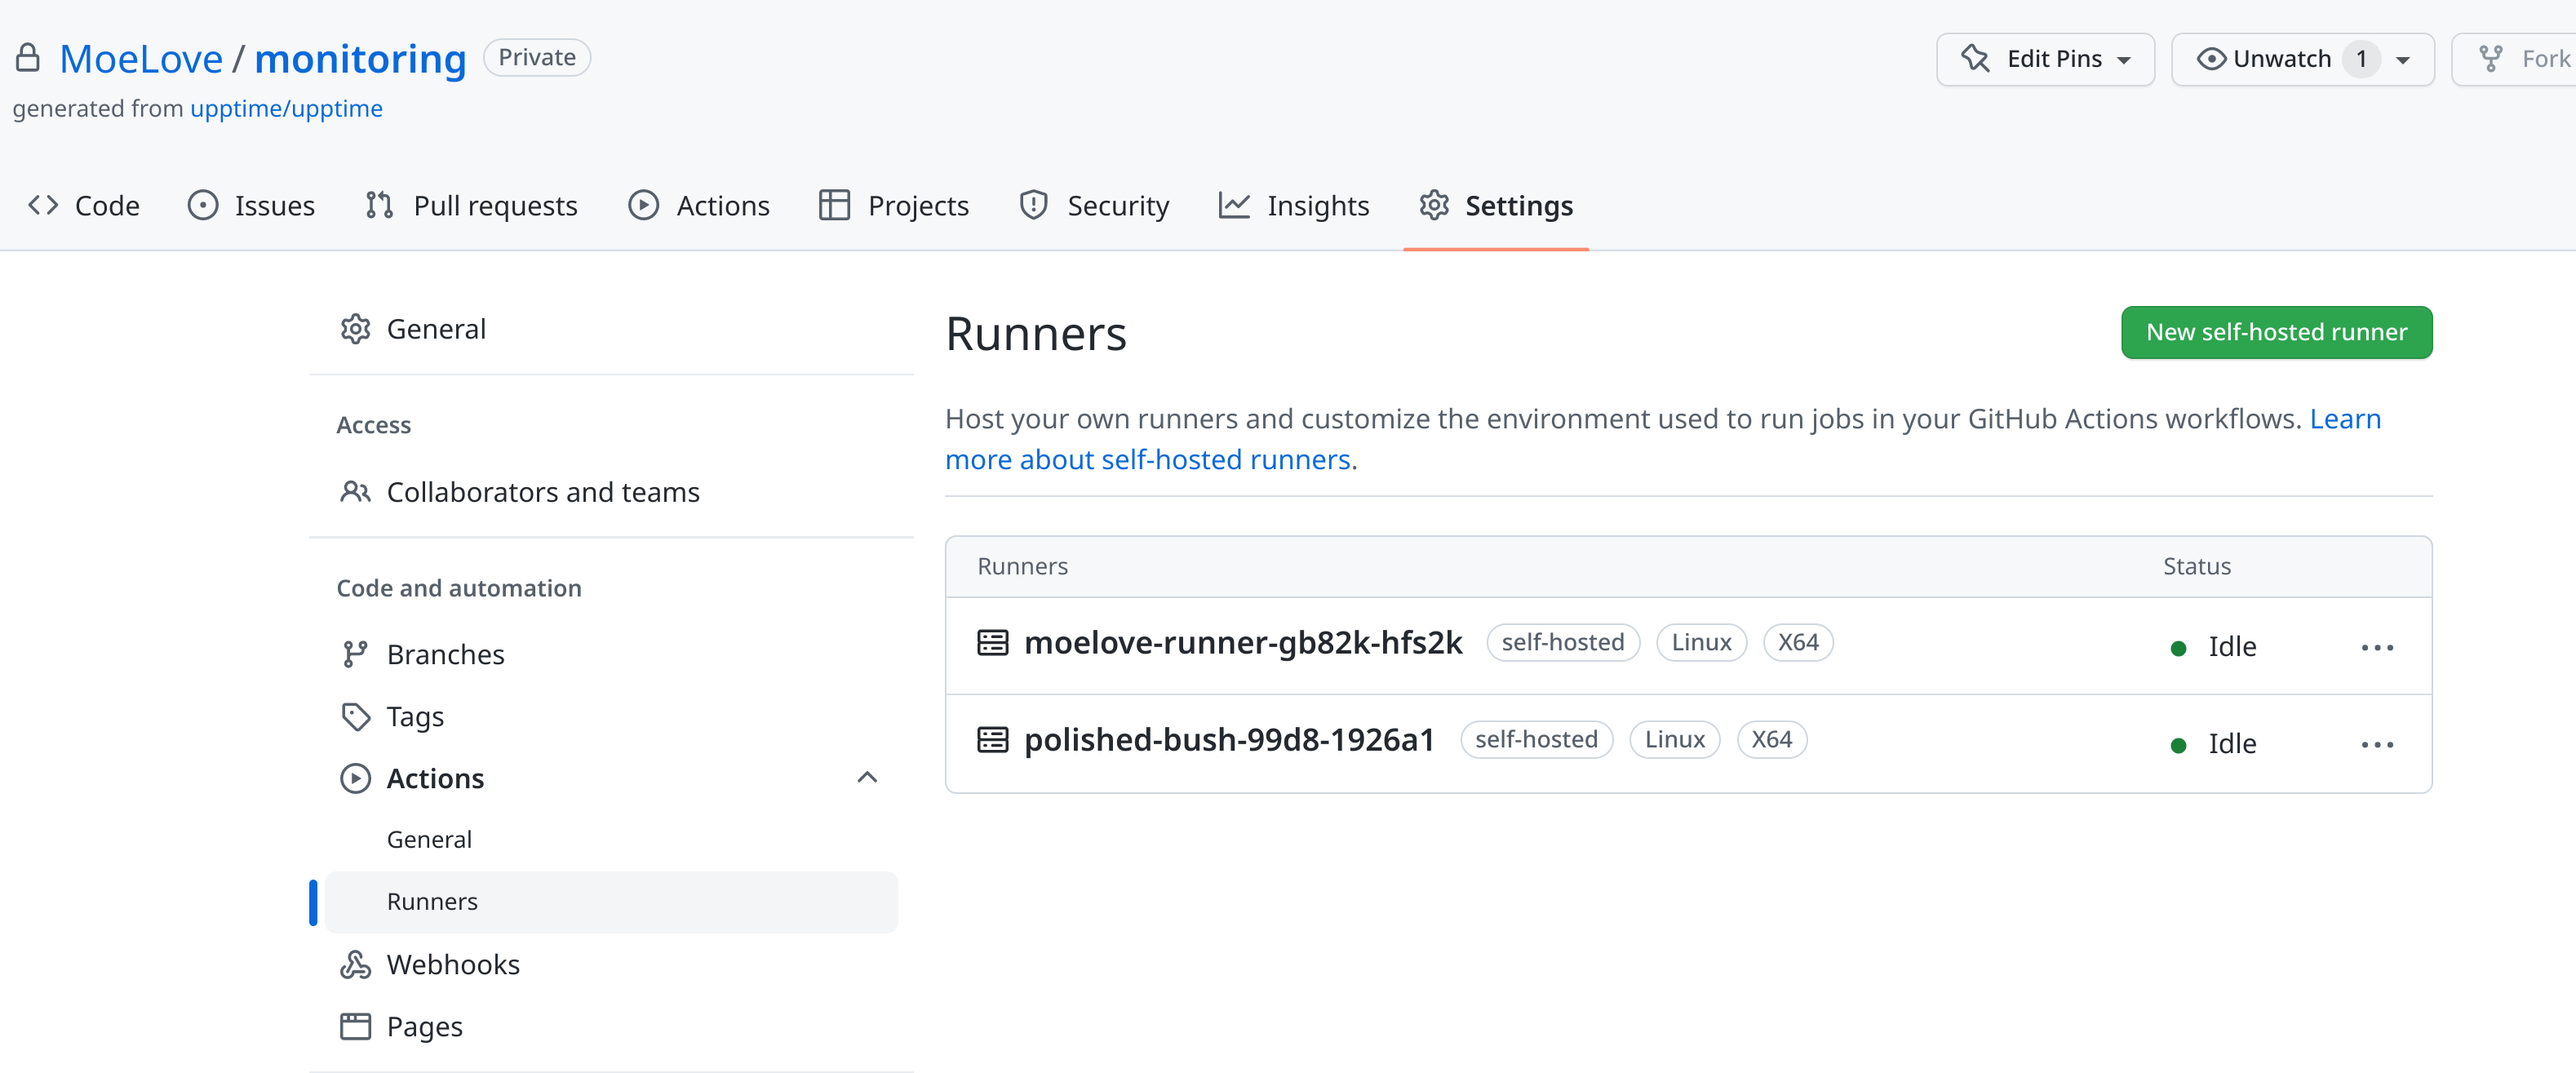2576x1073 pixels.
Task: Open the Unwatch dropdown arrow
Action: tap(2402, 60)
